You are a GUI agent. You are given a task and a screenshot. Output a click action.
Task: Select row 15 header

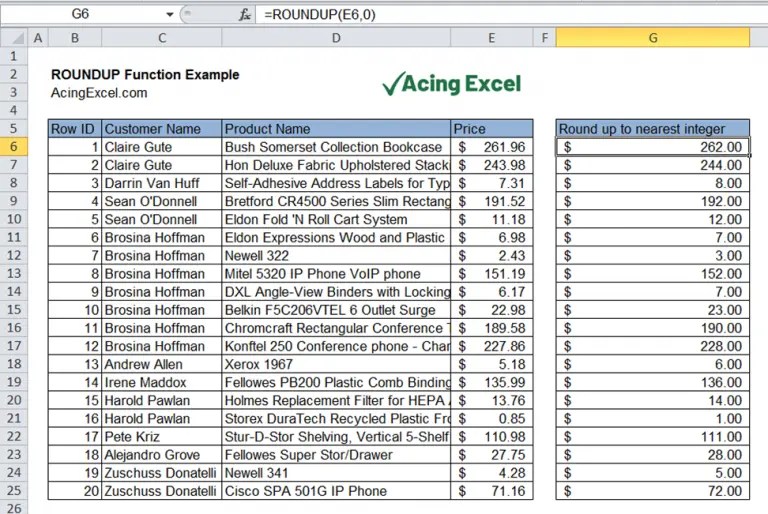click(14, 310)
